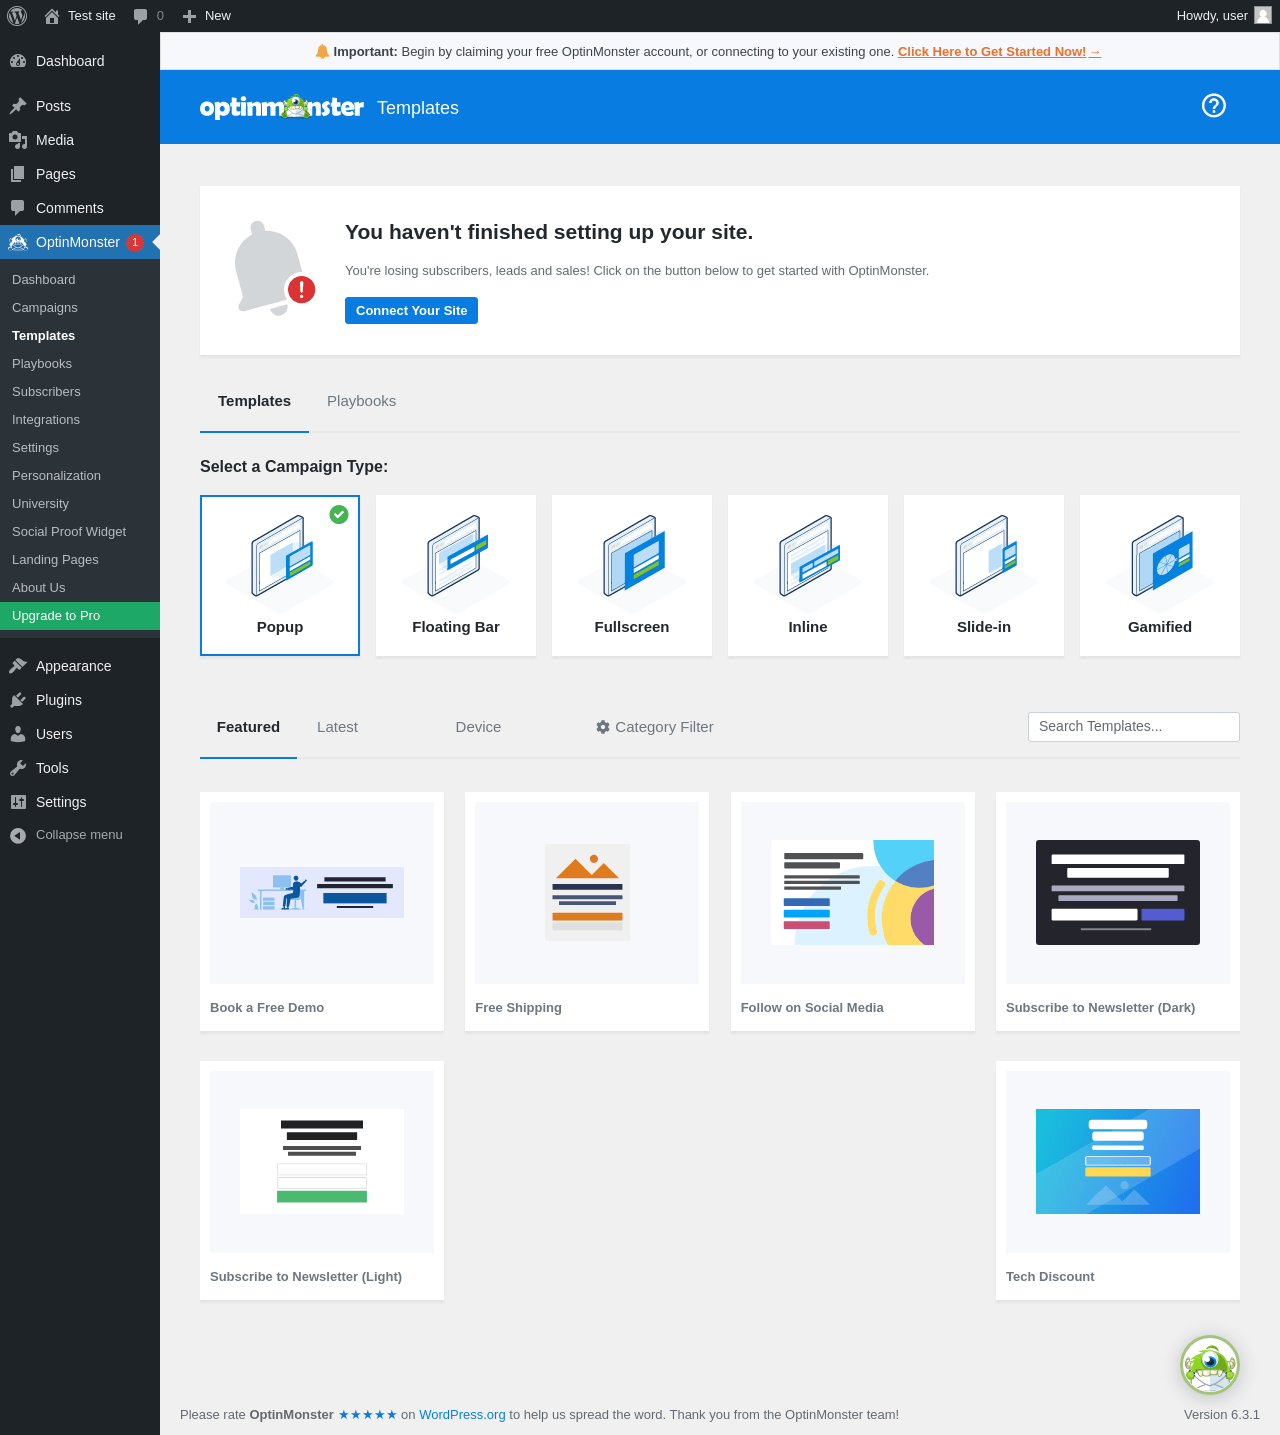The height and width of the screenshot is (1435, 1280).
Task: Open the WordPress.org link in footer
Action: [462, 1415]
